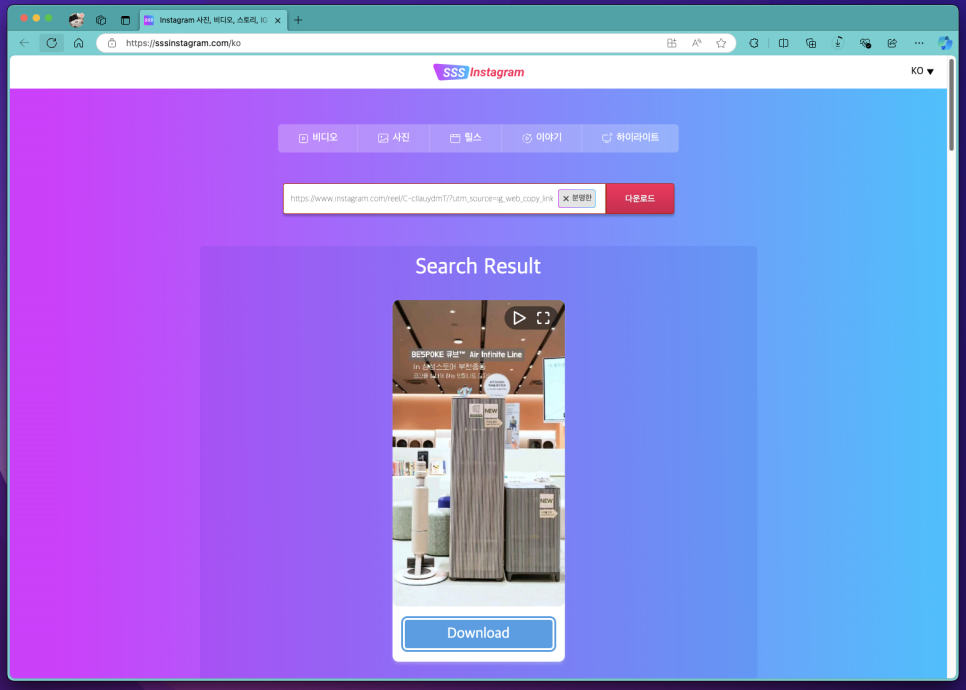Open the Copilot sidebar
Image resolution: width=966 pixels, height=690 pixels.
pos(945,43)
